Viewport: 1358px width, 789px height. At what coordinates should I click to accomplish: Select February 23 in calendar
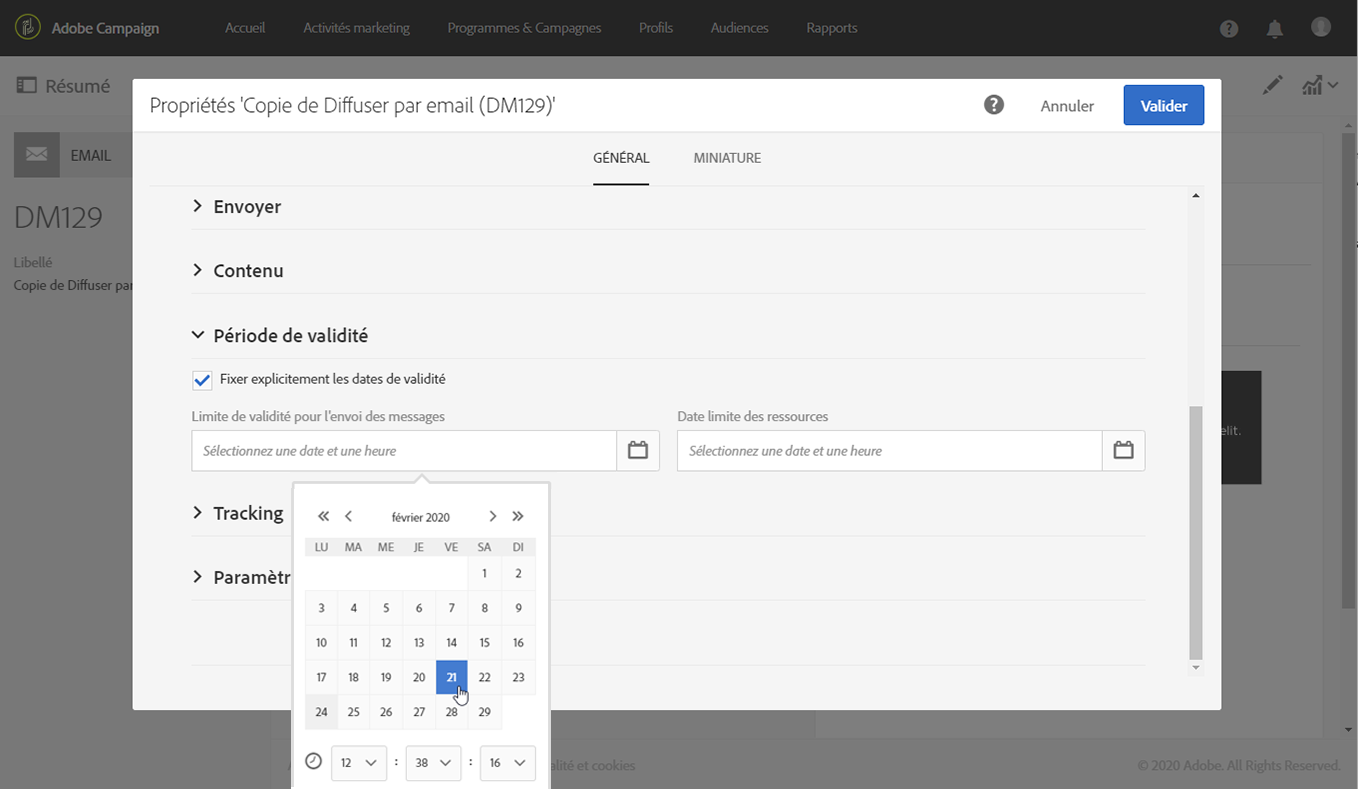pyautogui.click(x=518, y=677)
